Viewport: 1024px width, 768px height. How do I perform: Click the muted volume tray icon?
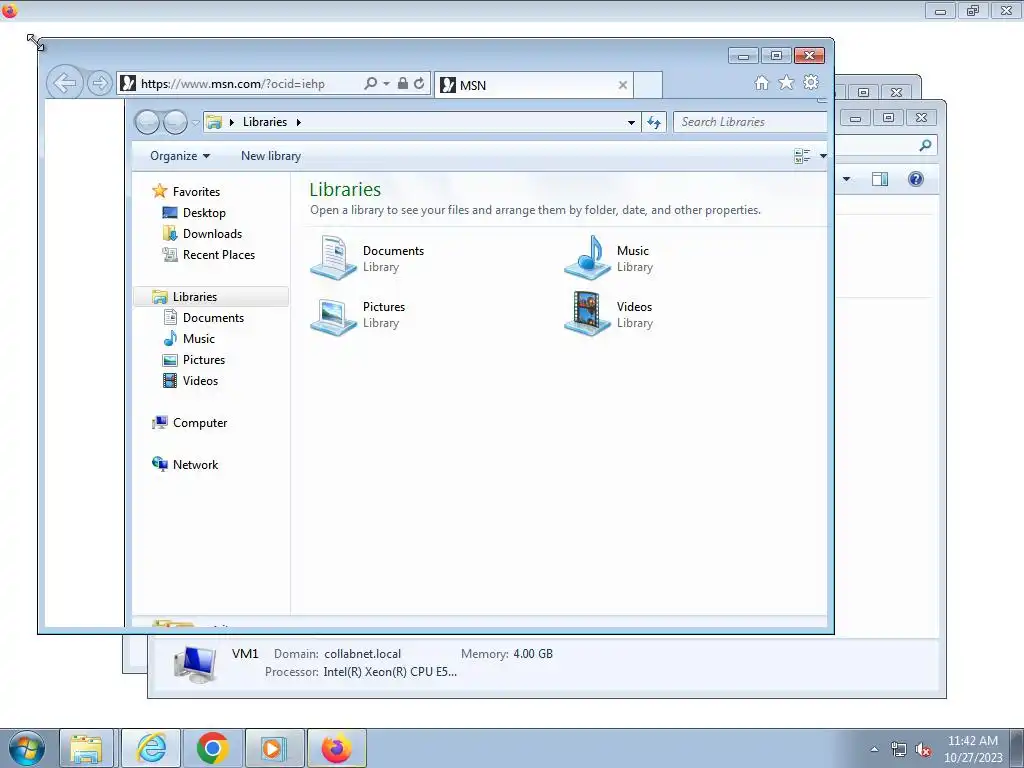point(923,750)
